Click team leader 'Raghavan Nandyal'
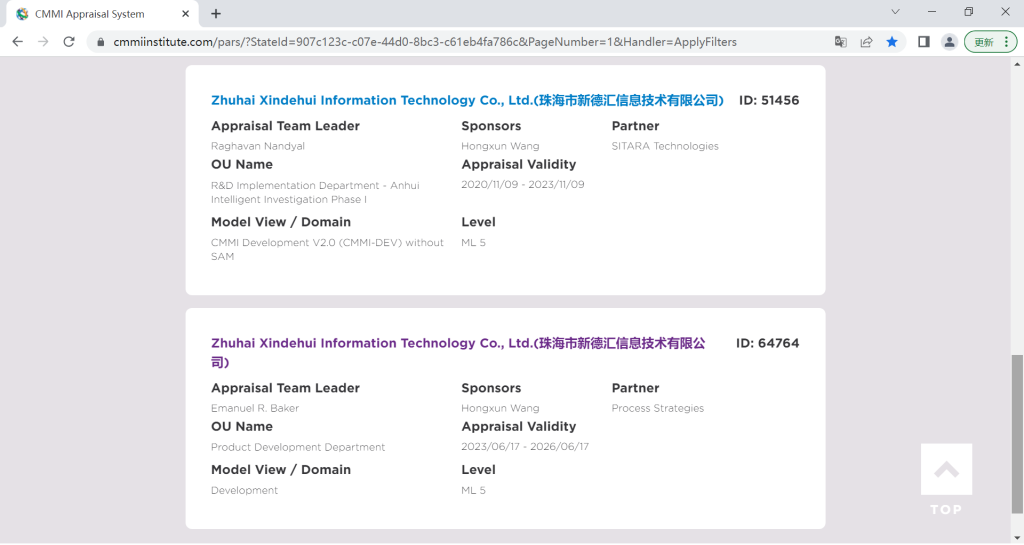Viewport: 1024px width, 545px height. tap(258, 146)
